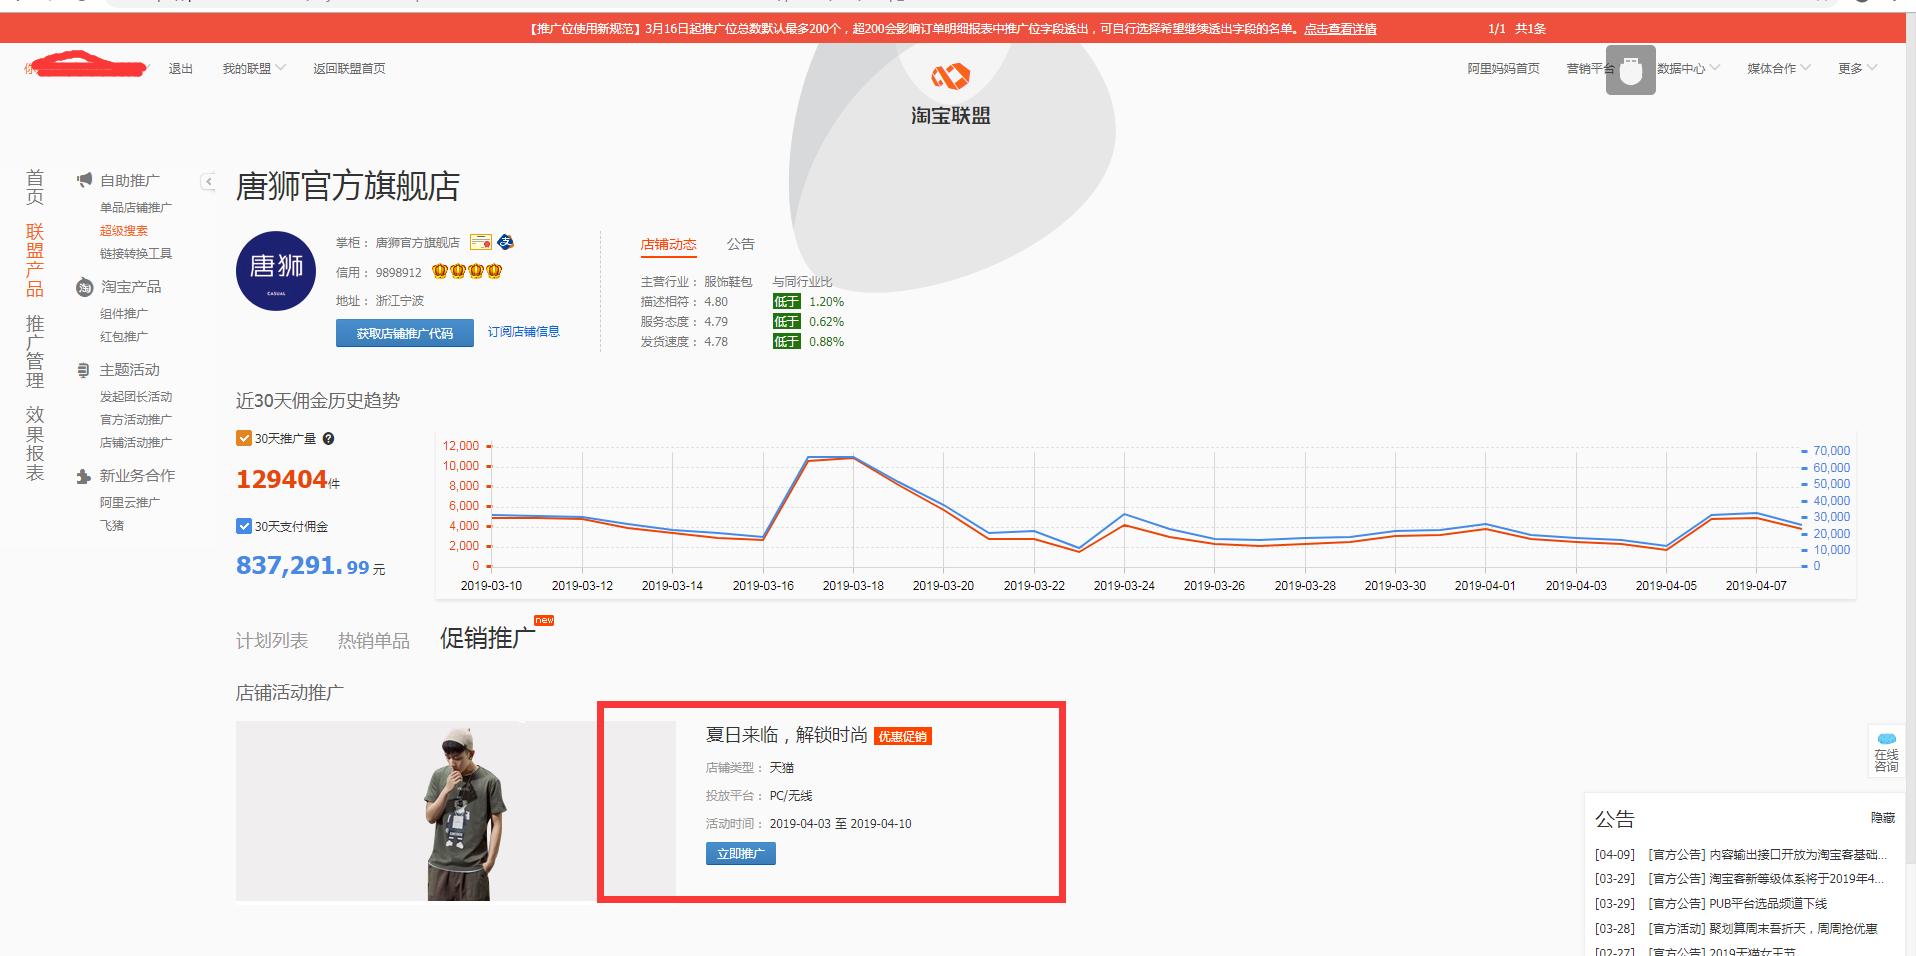Screen dimensions: 1916x956
Task: Open the help icon next to 30天推广量
Action: coord(328,438)
